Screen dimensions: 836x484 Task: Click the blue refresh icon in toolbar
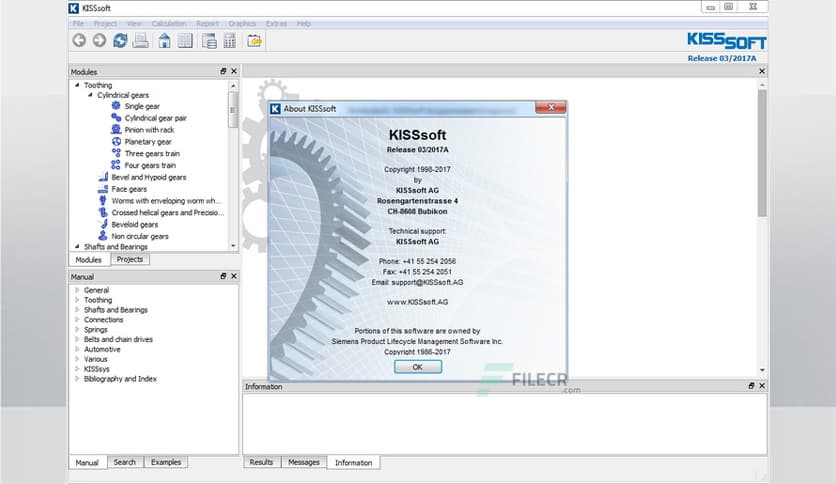(120, 40)
